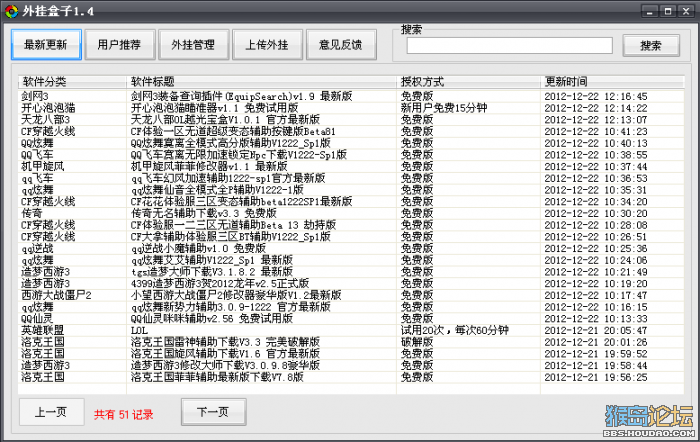Open the 最新更新 tab

tap(46, 45)
